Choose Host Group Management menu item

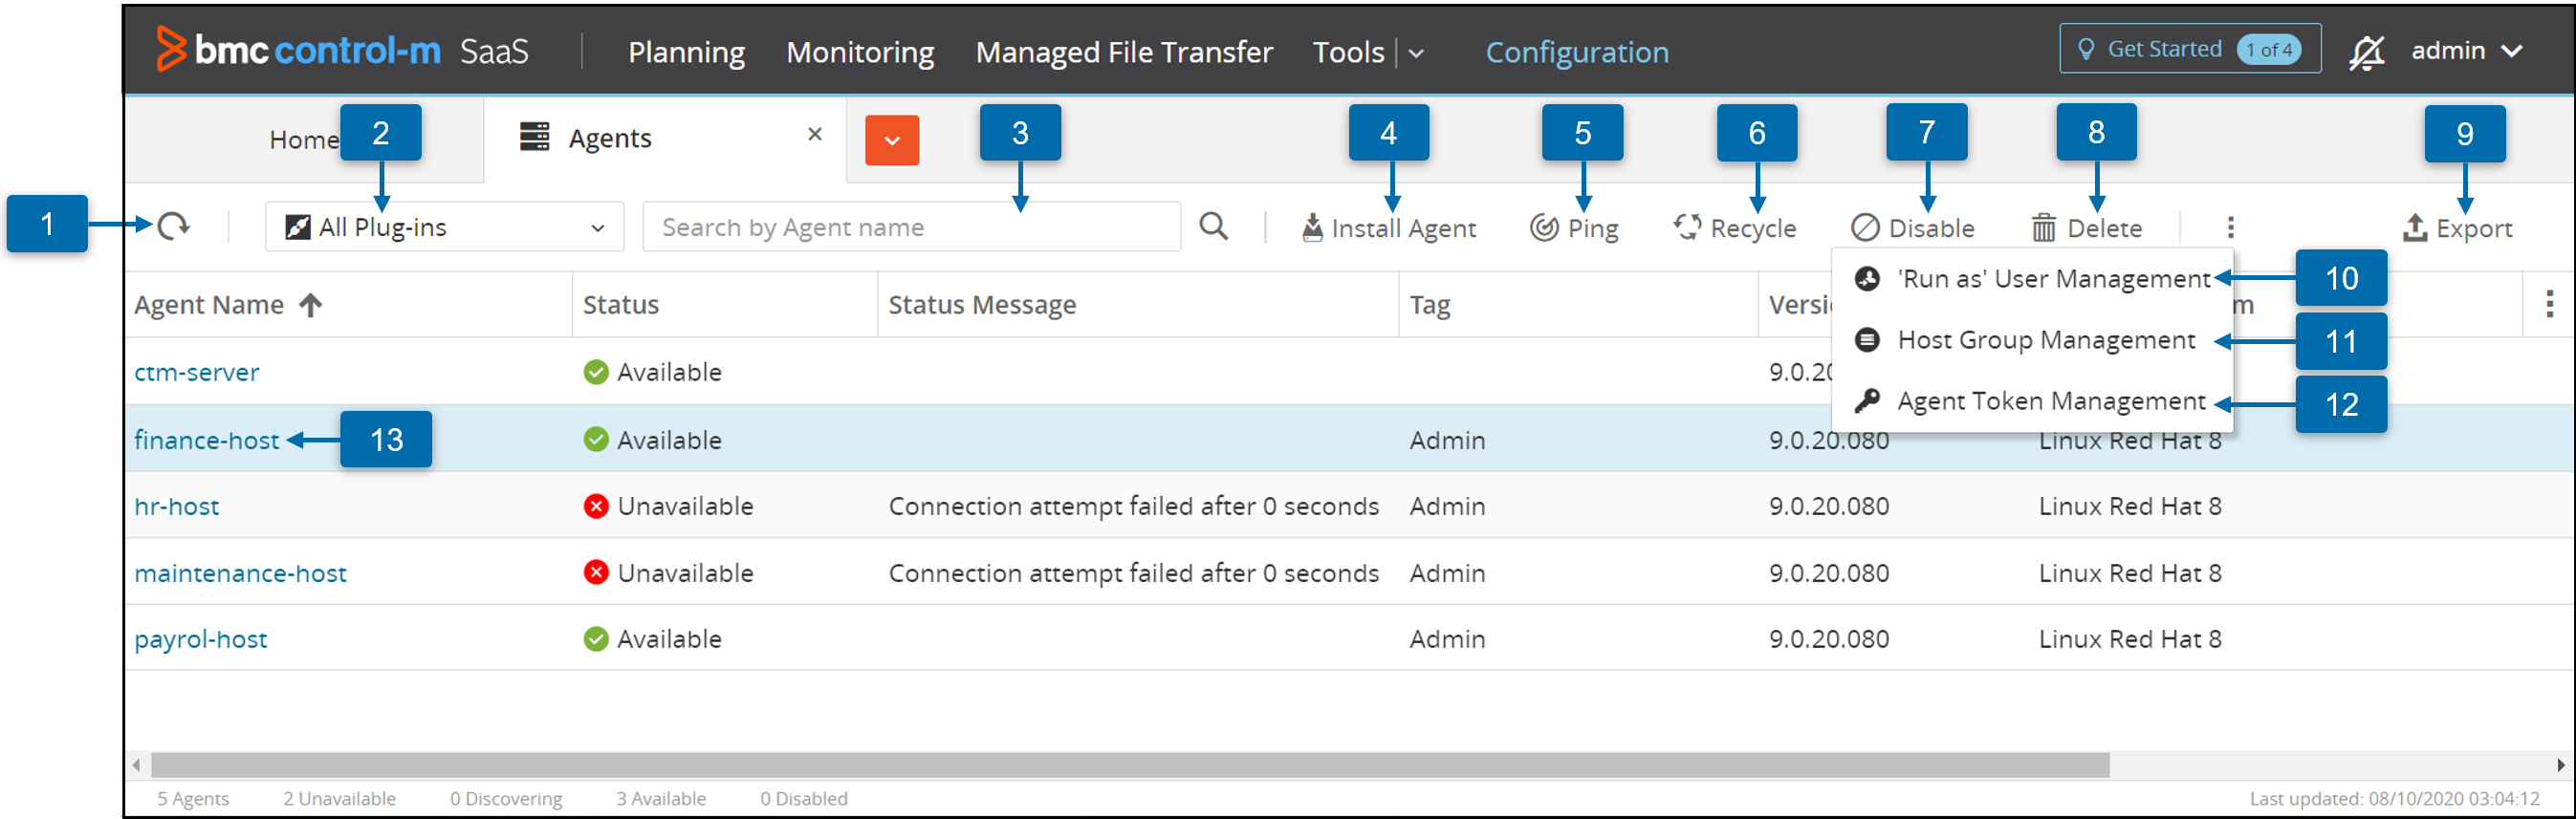point(2045,340)
